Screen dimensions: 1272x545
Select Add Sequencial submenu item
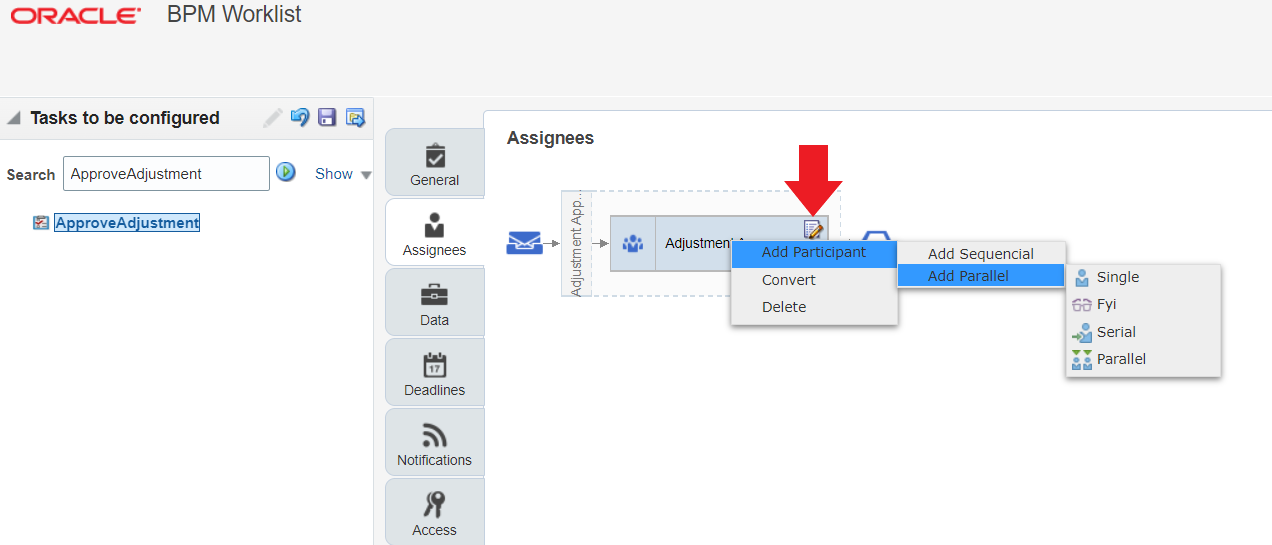point(981,254)
